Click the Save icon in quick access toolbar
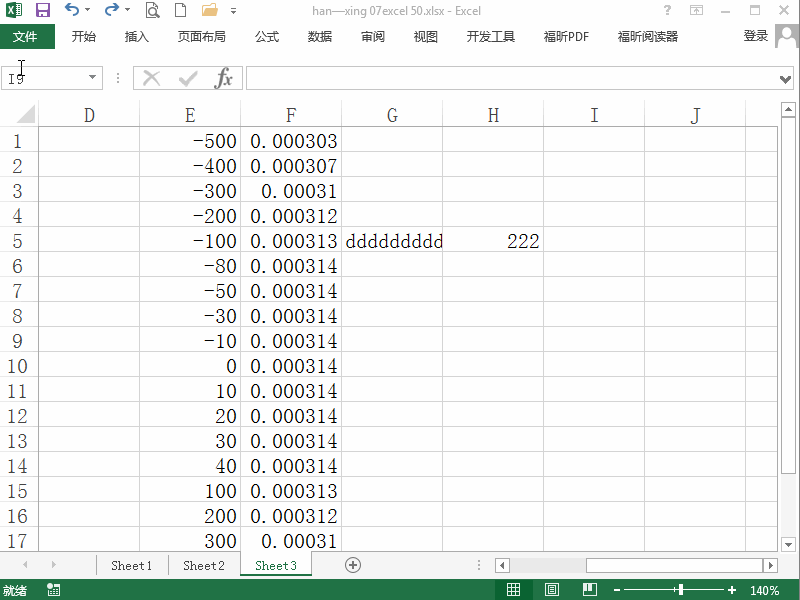 41,10
